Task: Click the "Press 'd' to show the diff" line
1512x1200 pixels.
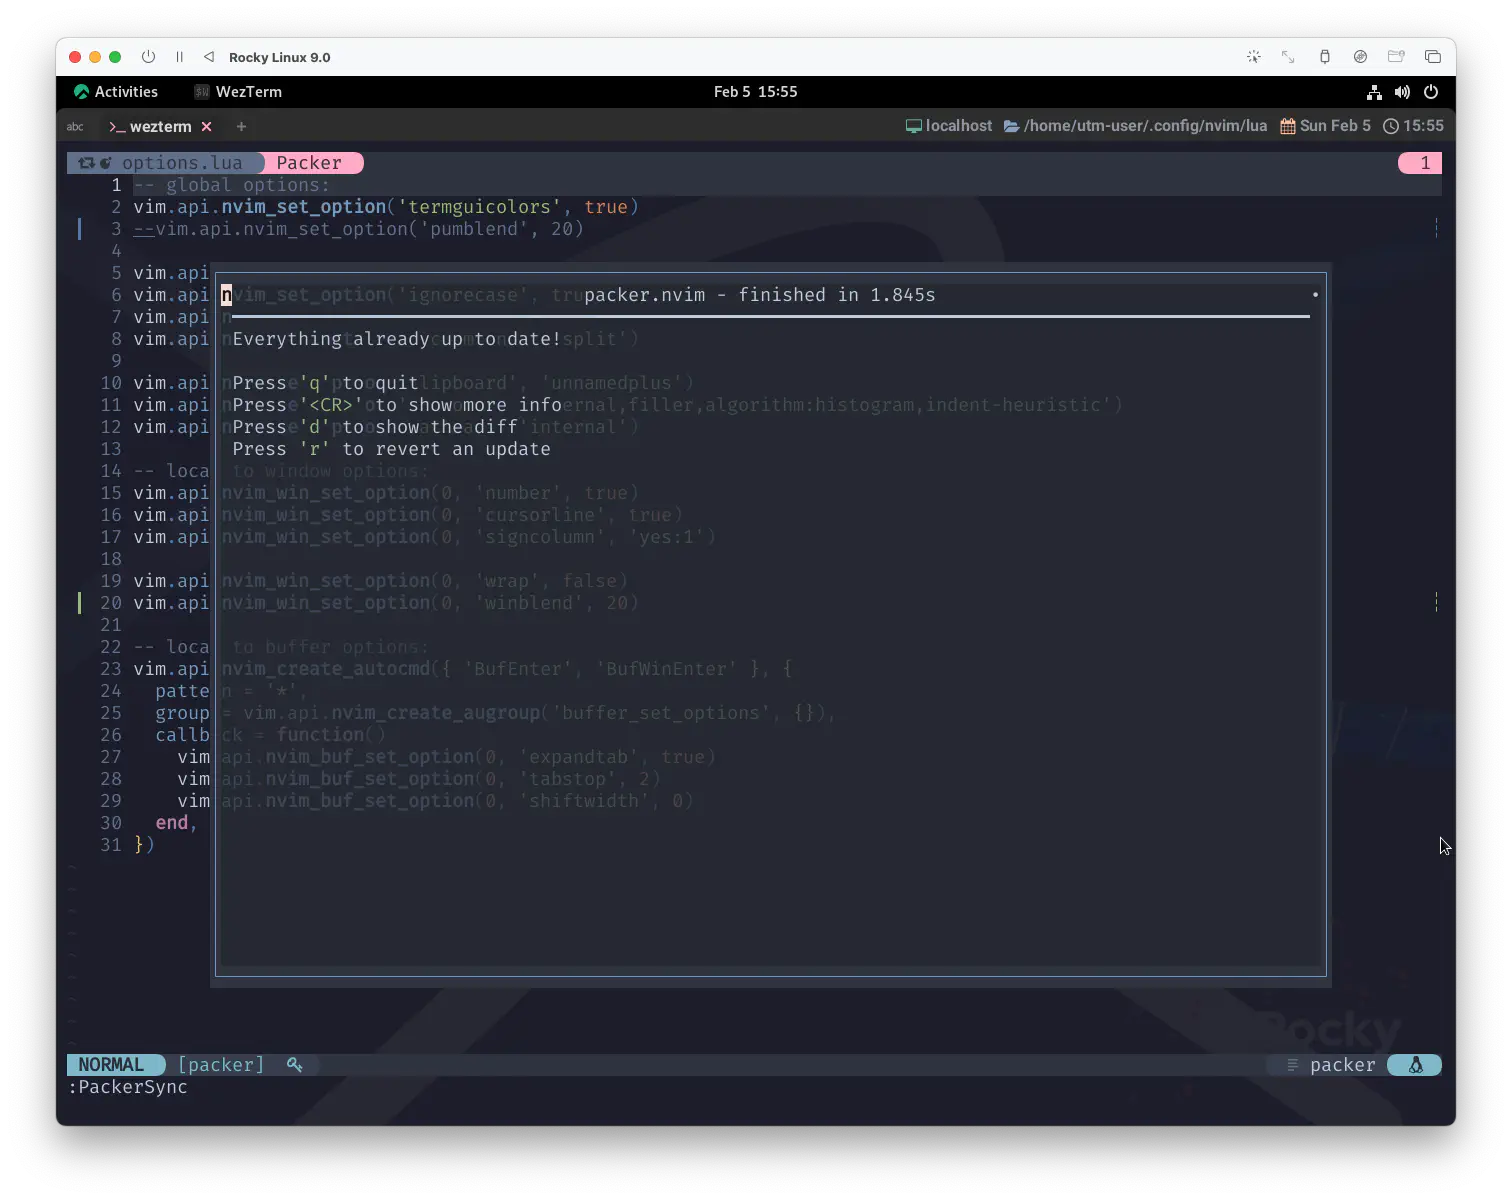Action: (375, 427)
